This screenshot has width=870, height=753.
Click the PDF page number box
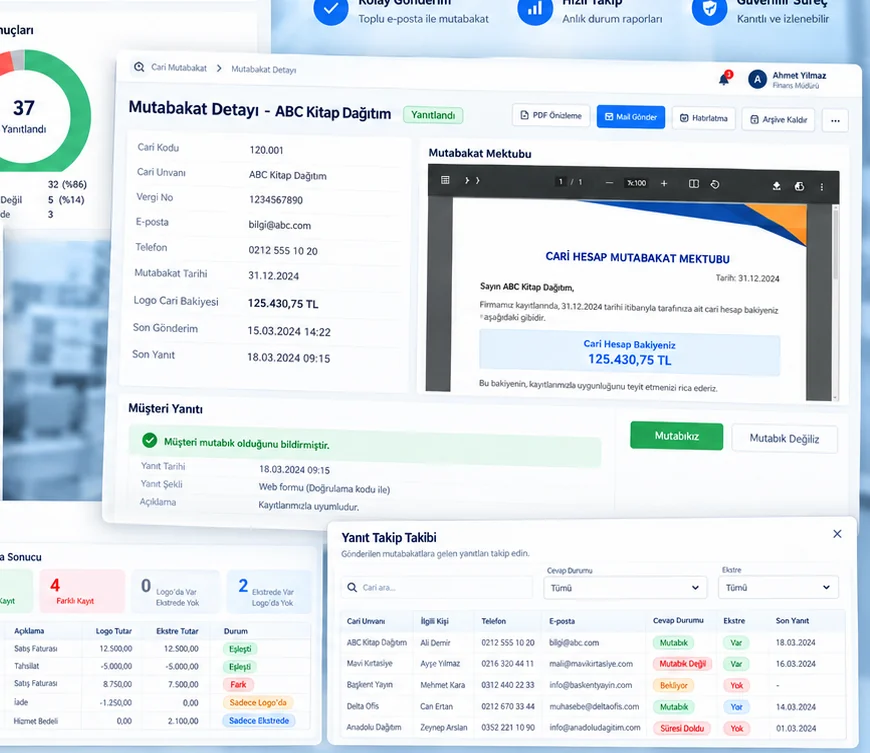[561, 181]
